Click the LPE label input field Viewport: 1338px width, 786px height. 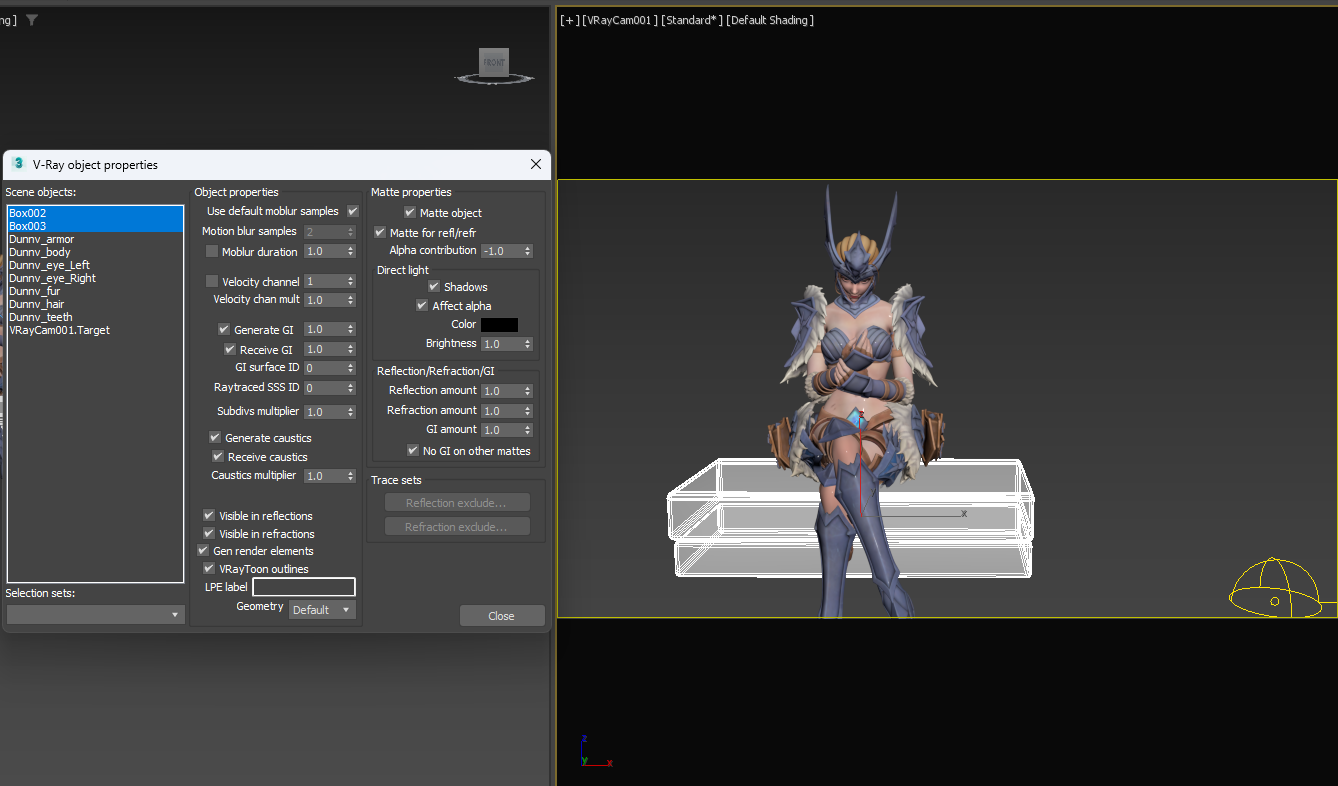pos(304,587)
